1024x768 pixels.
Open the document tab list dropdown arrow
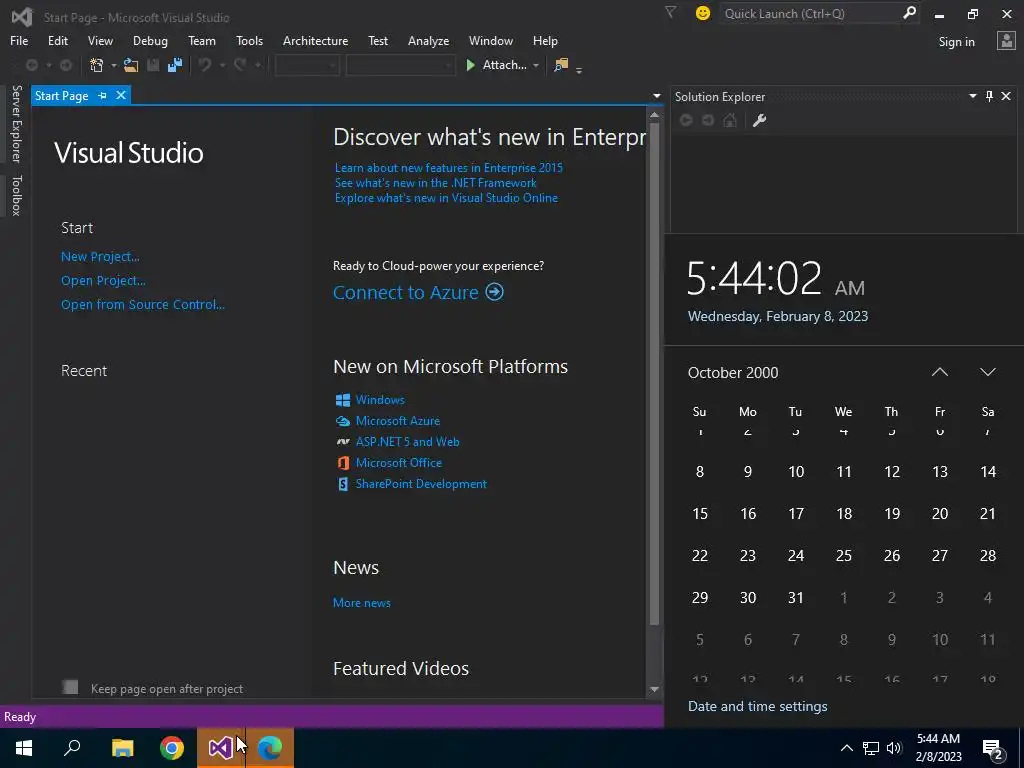point(657,96)
